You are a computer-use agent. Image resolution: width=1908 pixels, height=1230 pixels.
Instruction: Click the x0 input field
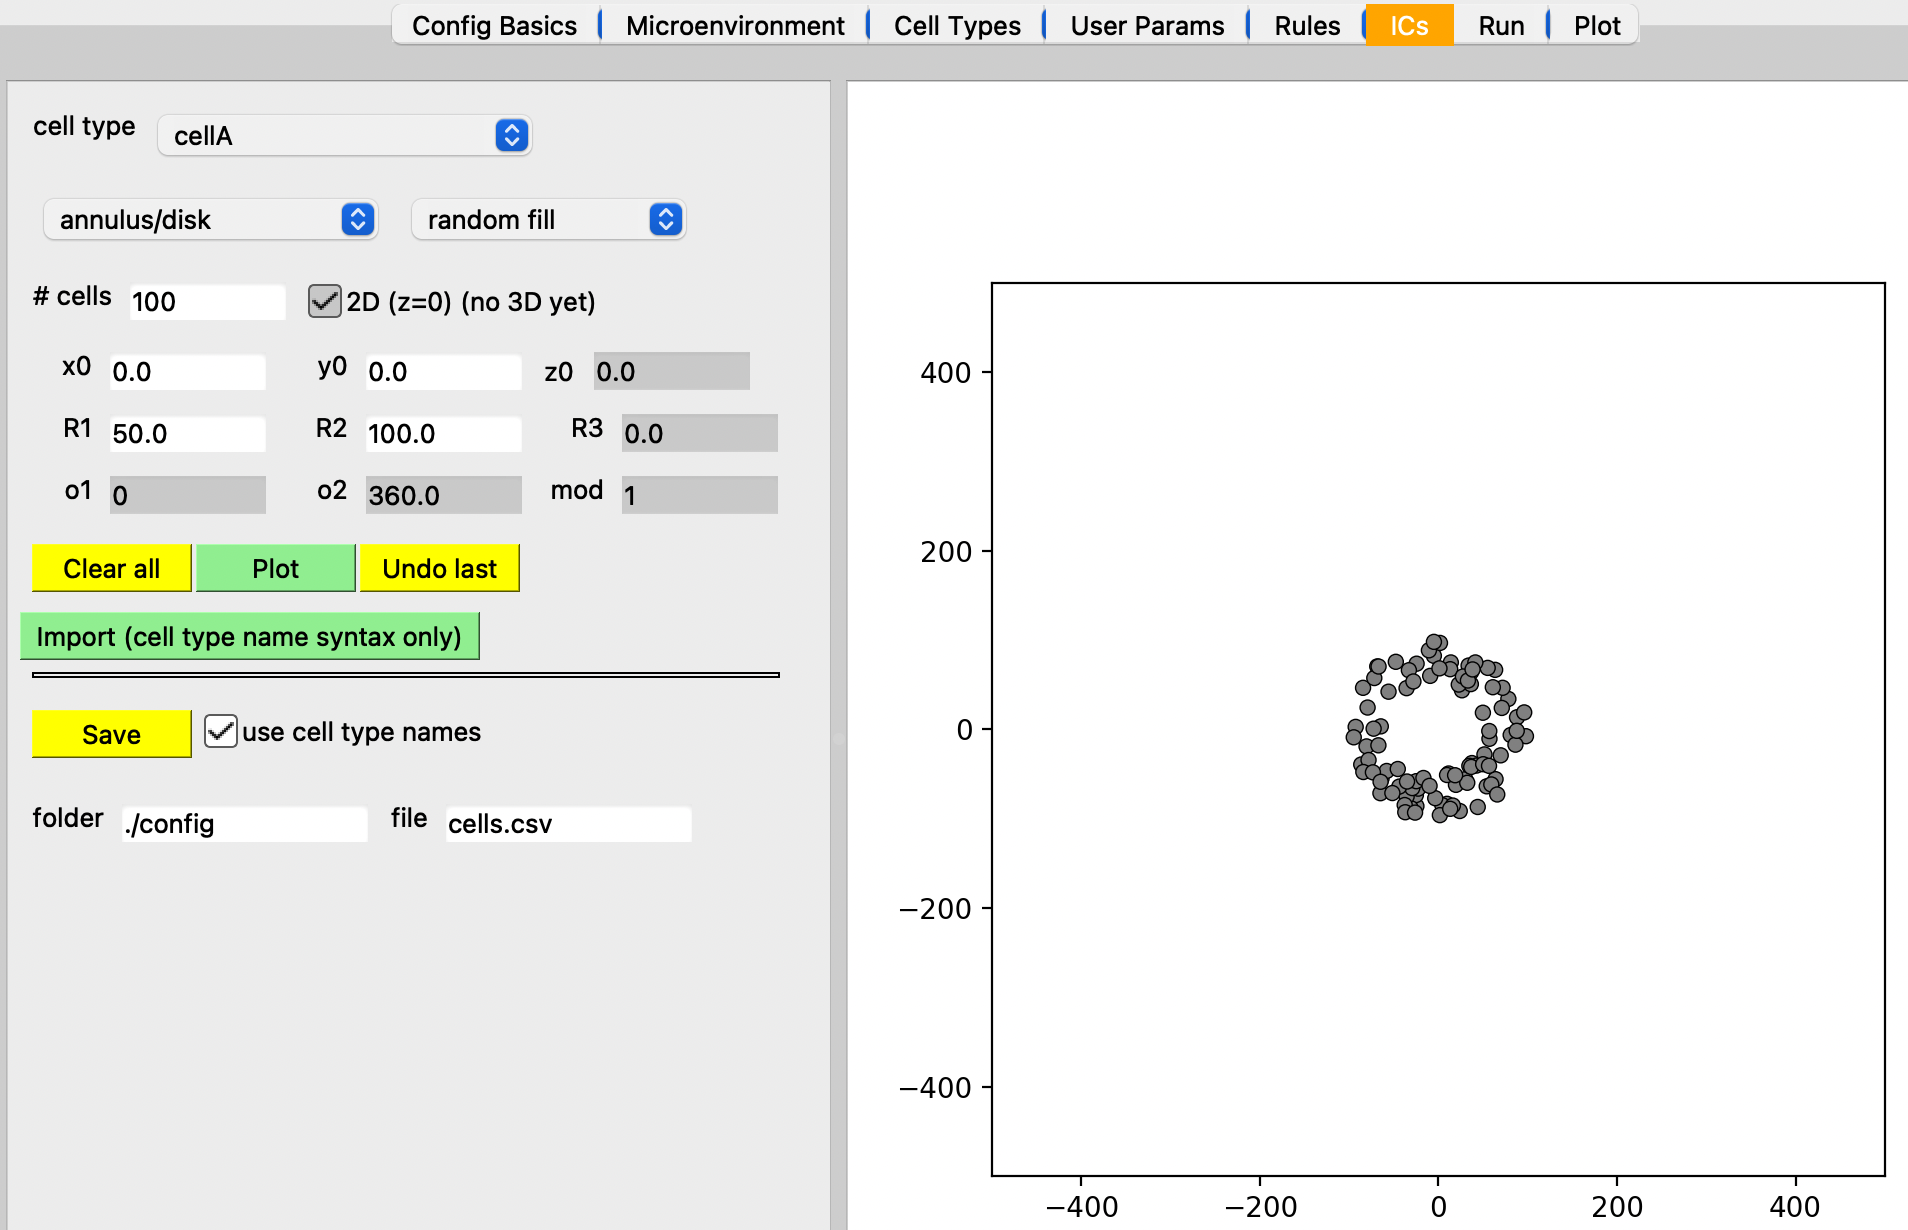coord(187,371)
